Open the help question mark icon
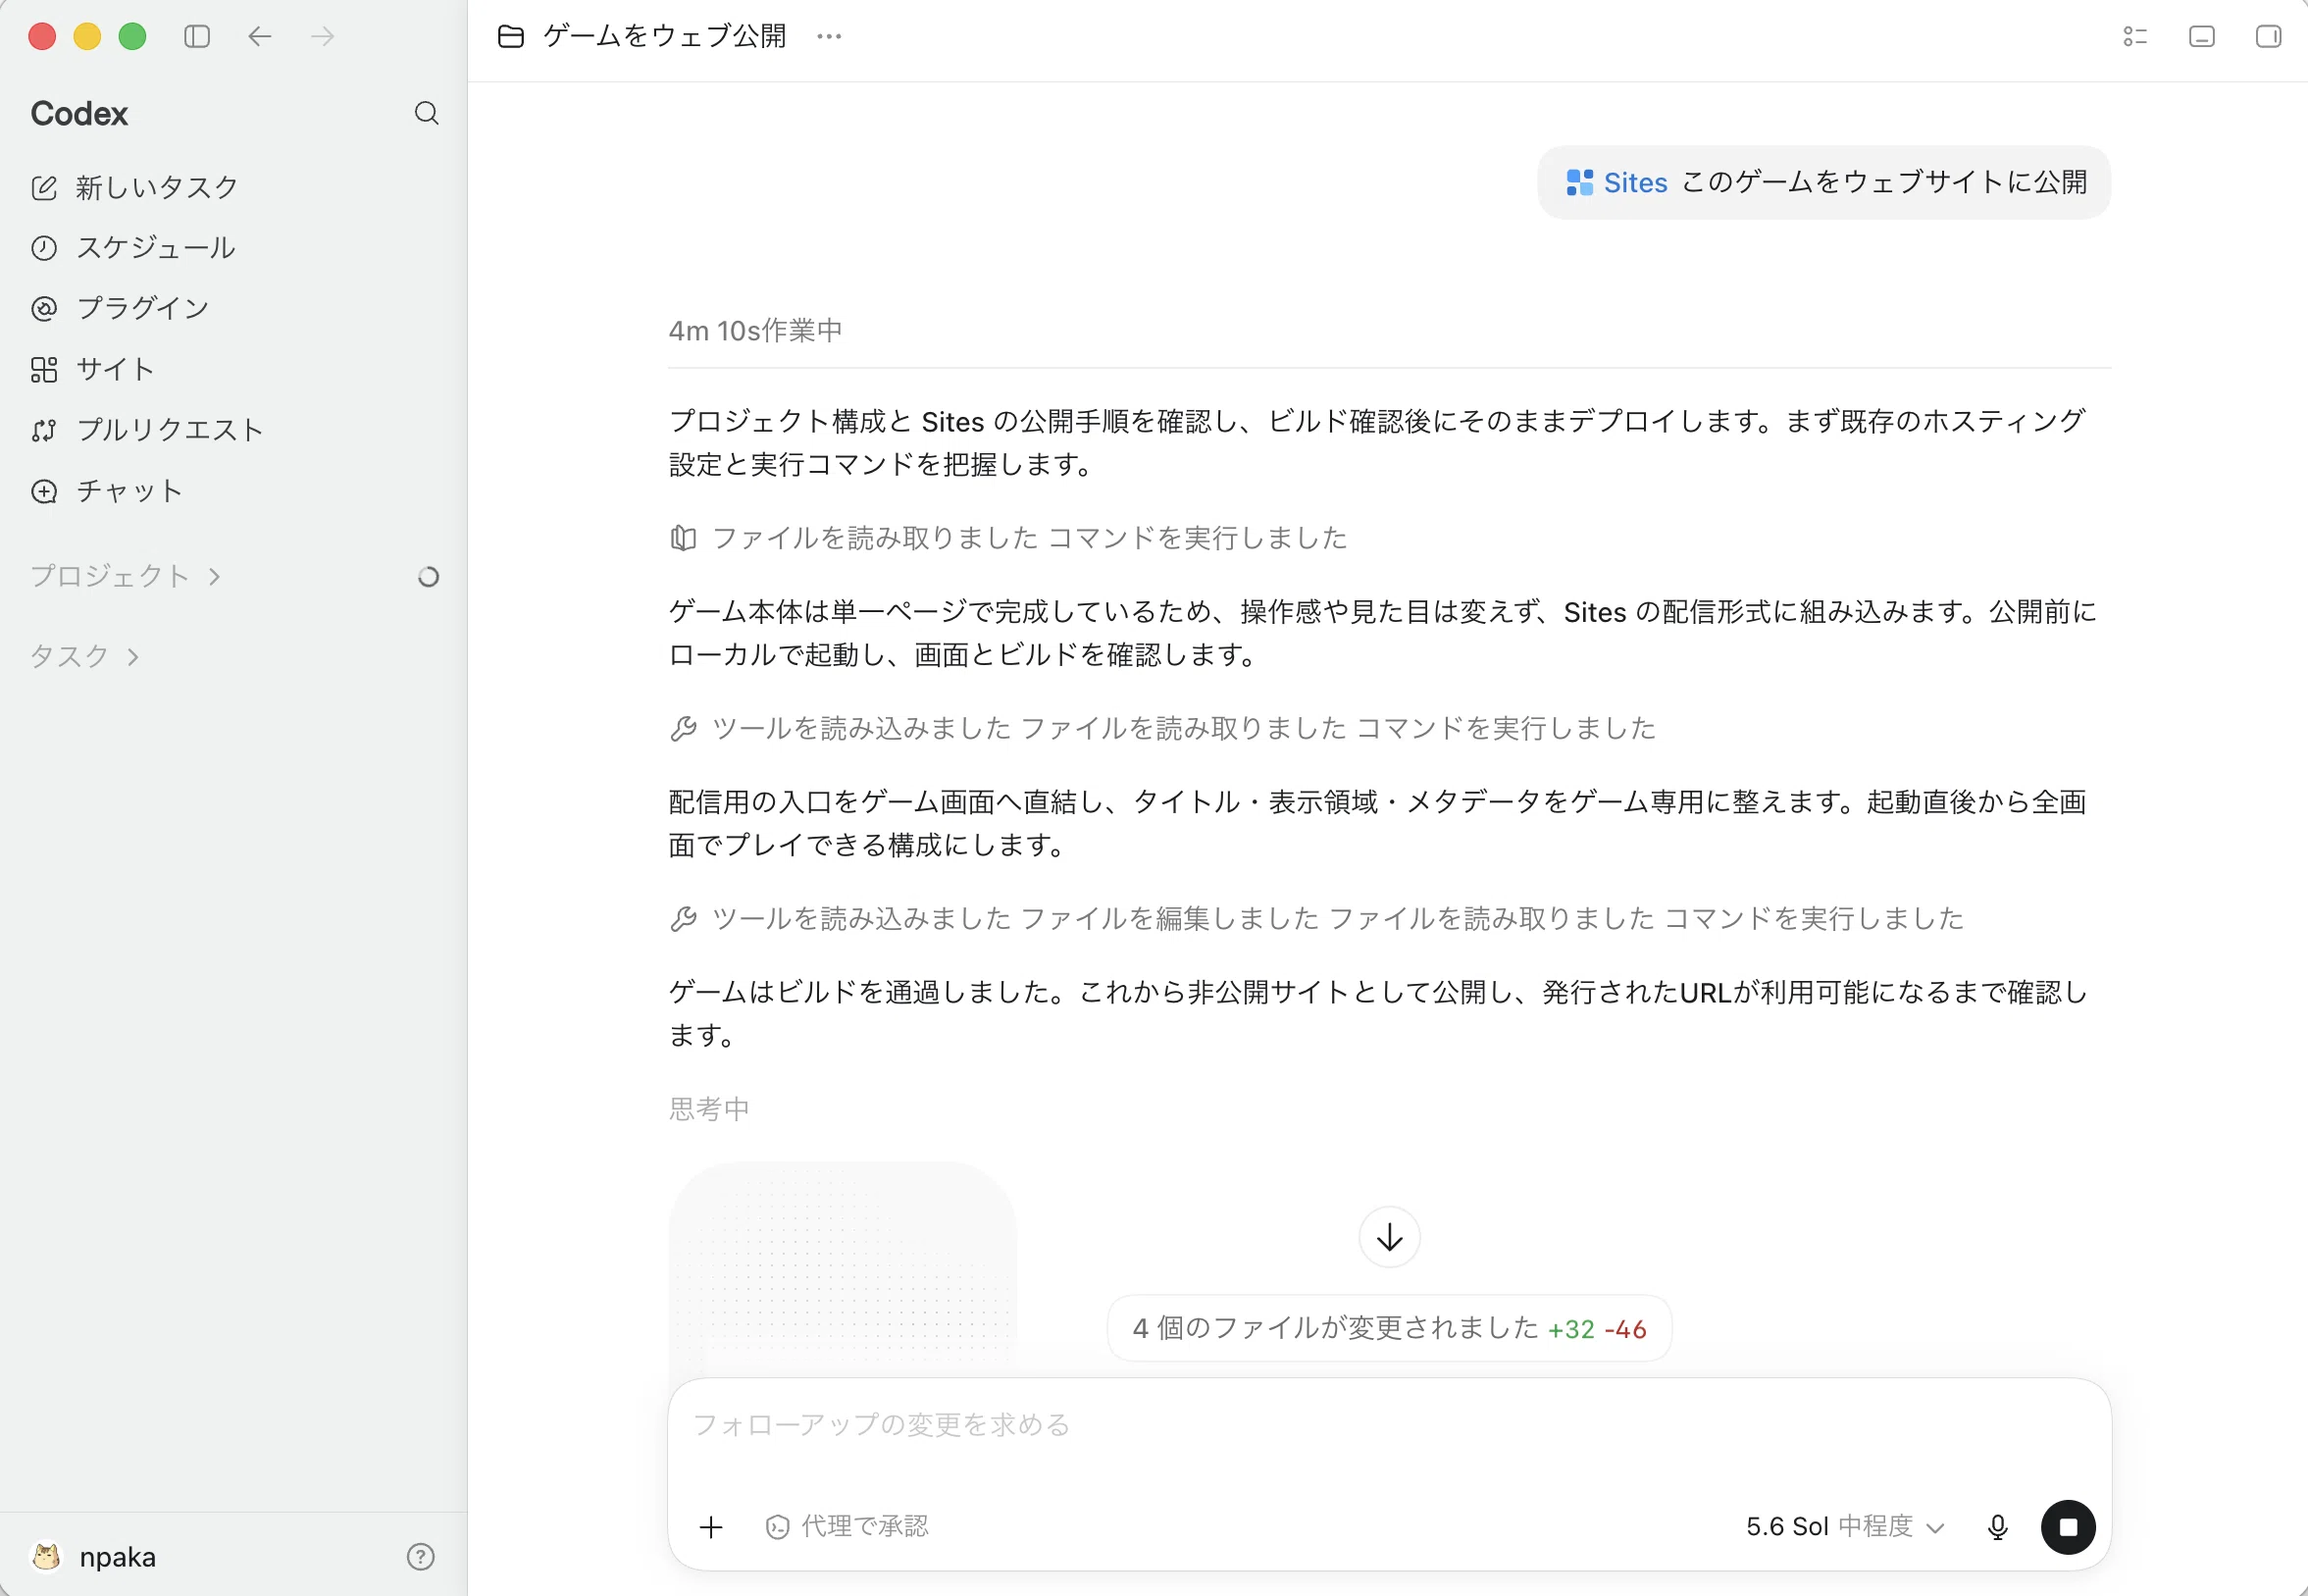This screenshot has width=2308, height=1596. (421, 1556)
